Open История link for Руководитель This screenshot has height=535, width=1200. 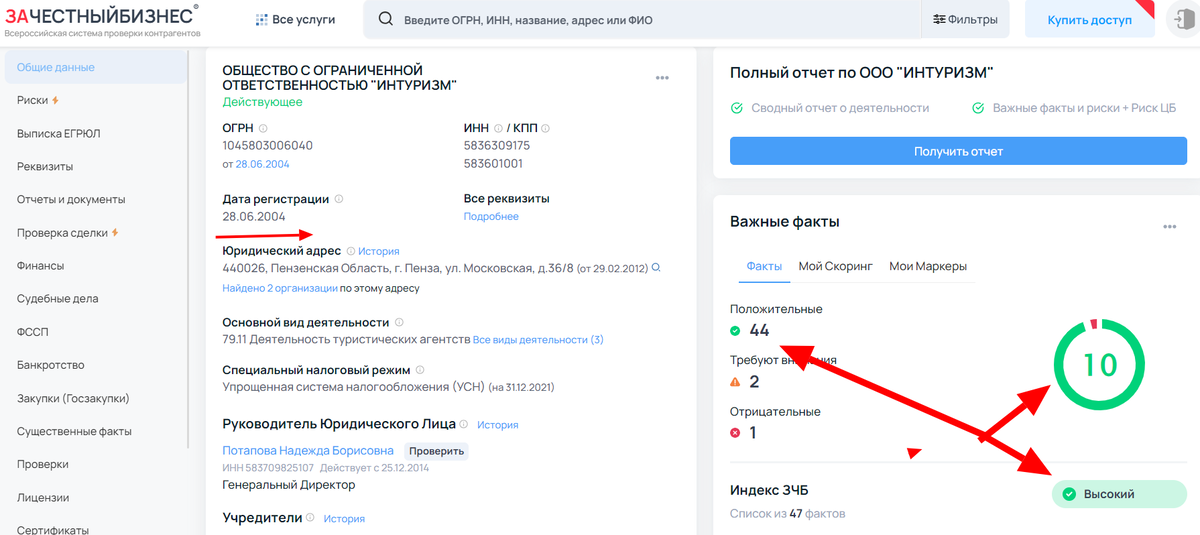click(x=498, y=425)
